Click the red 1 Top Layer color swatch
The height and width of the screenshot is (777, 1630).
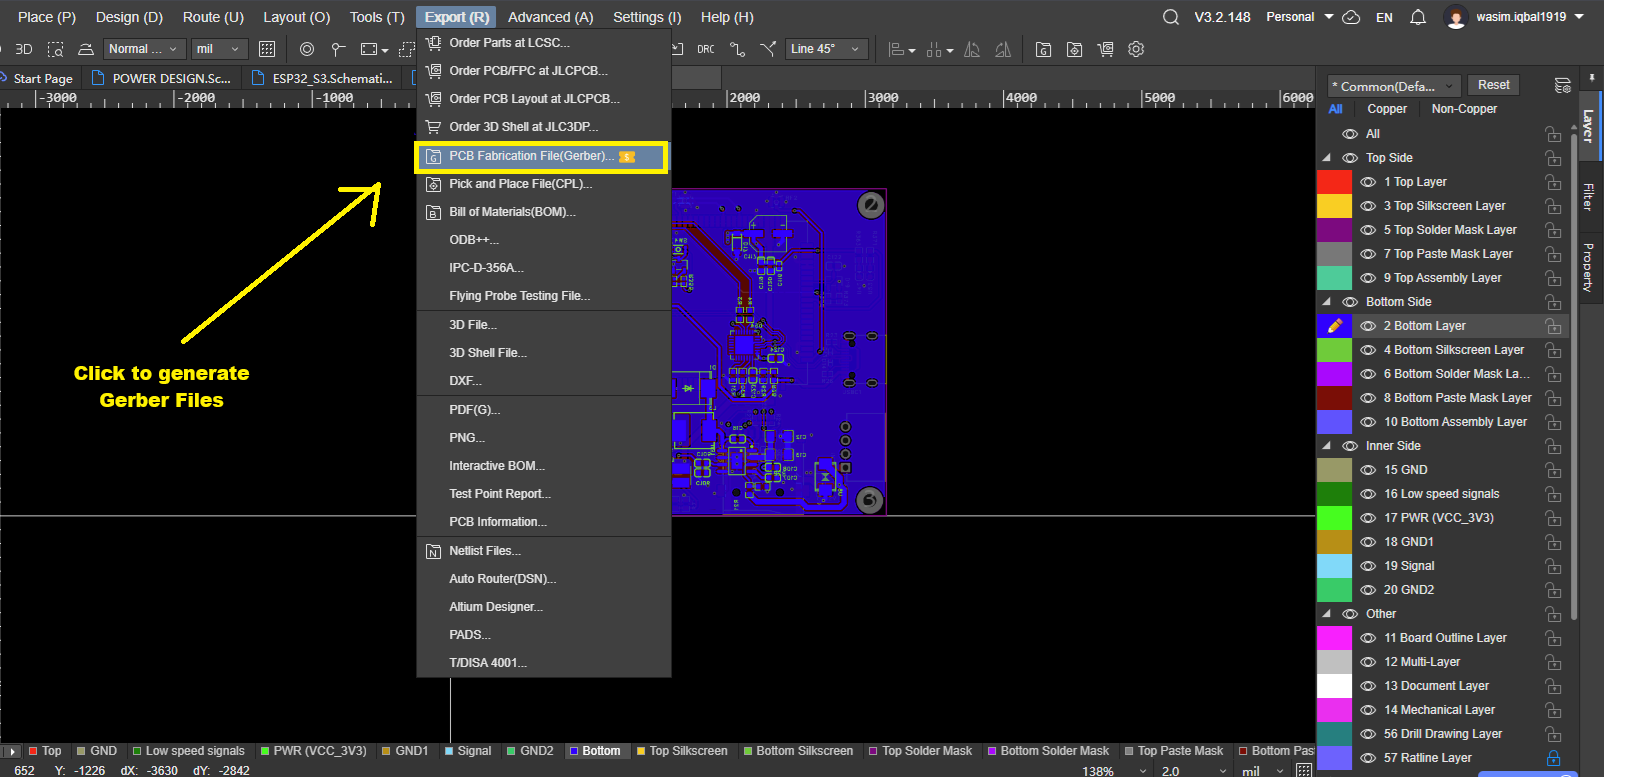tap(1334, 182)
